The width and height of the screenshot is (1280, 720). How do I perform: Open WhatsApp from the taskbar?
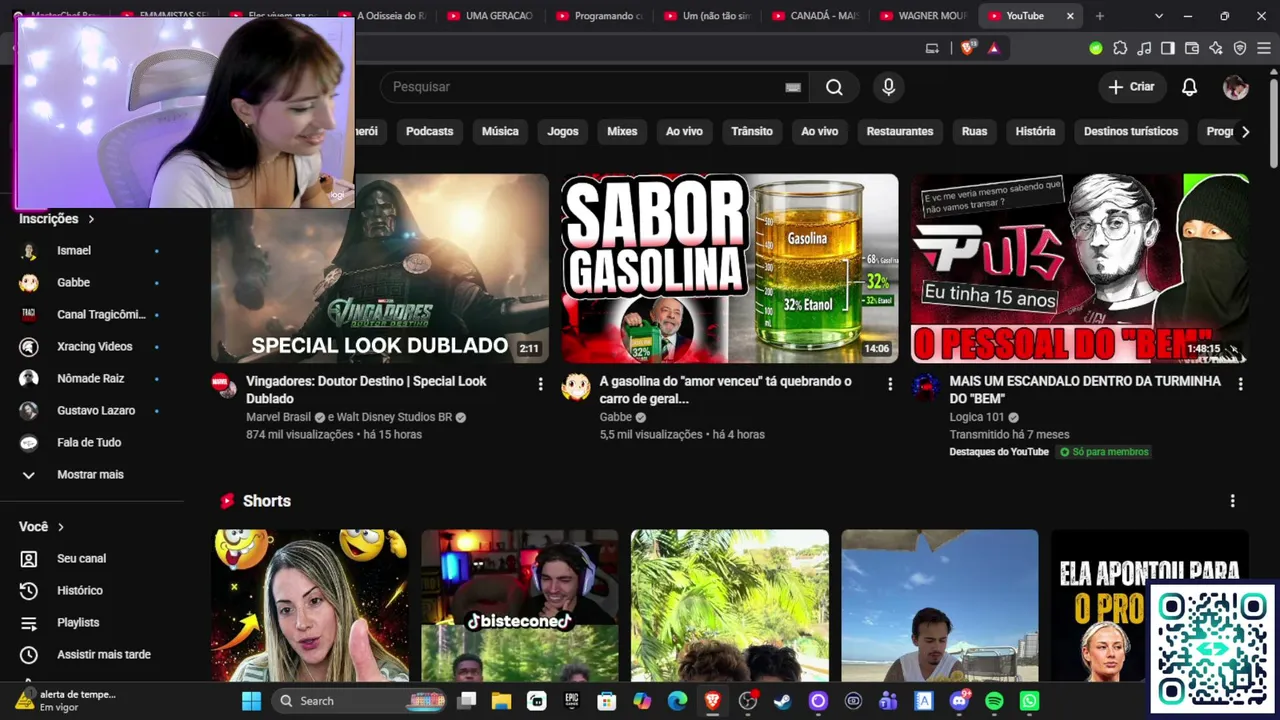[1030, 701]
